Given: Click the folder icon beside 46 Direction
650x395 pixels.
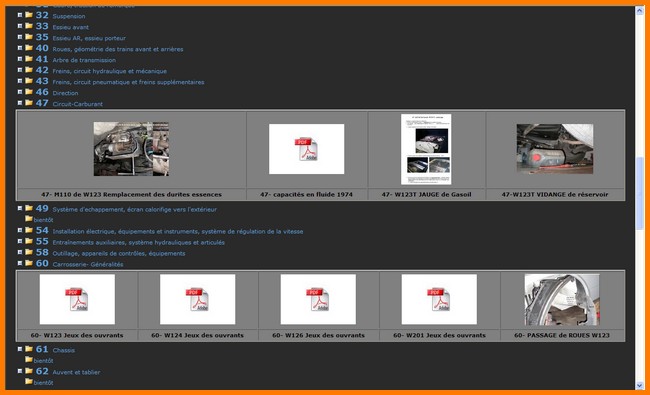Looking at the screenshot, I should point(29,92).
